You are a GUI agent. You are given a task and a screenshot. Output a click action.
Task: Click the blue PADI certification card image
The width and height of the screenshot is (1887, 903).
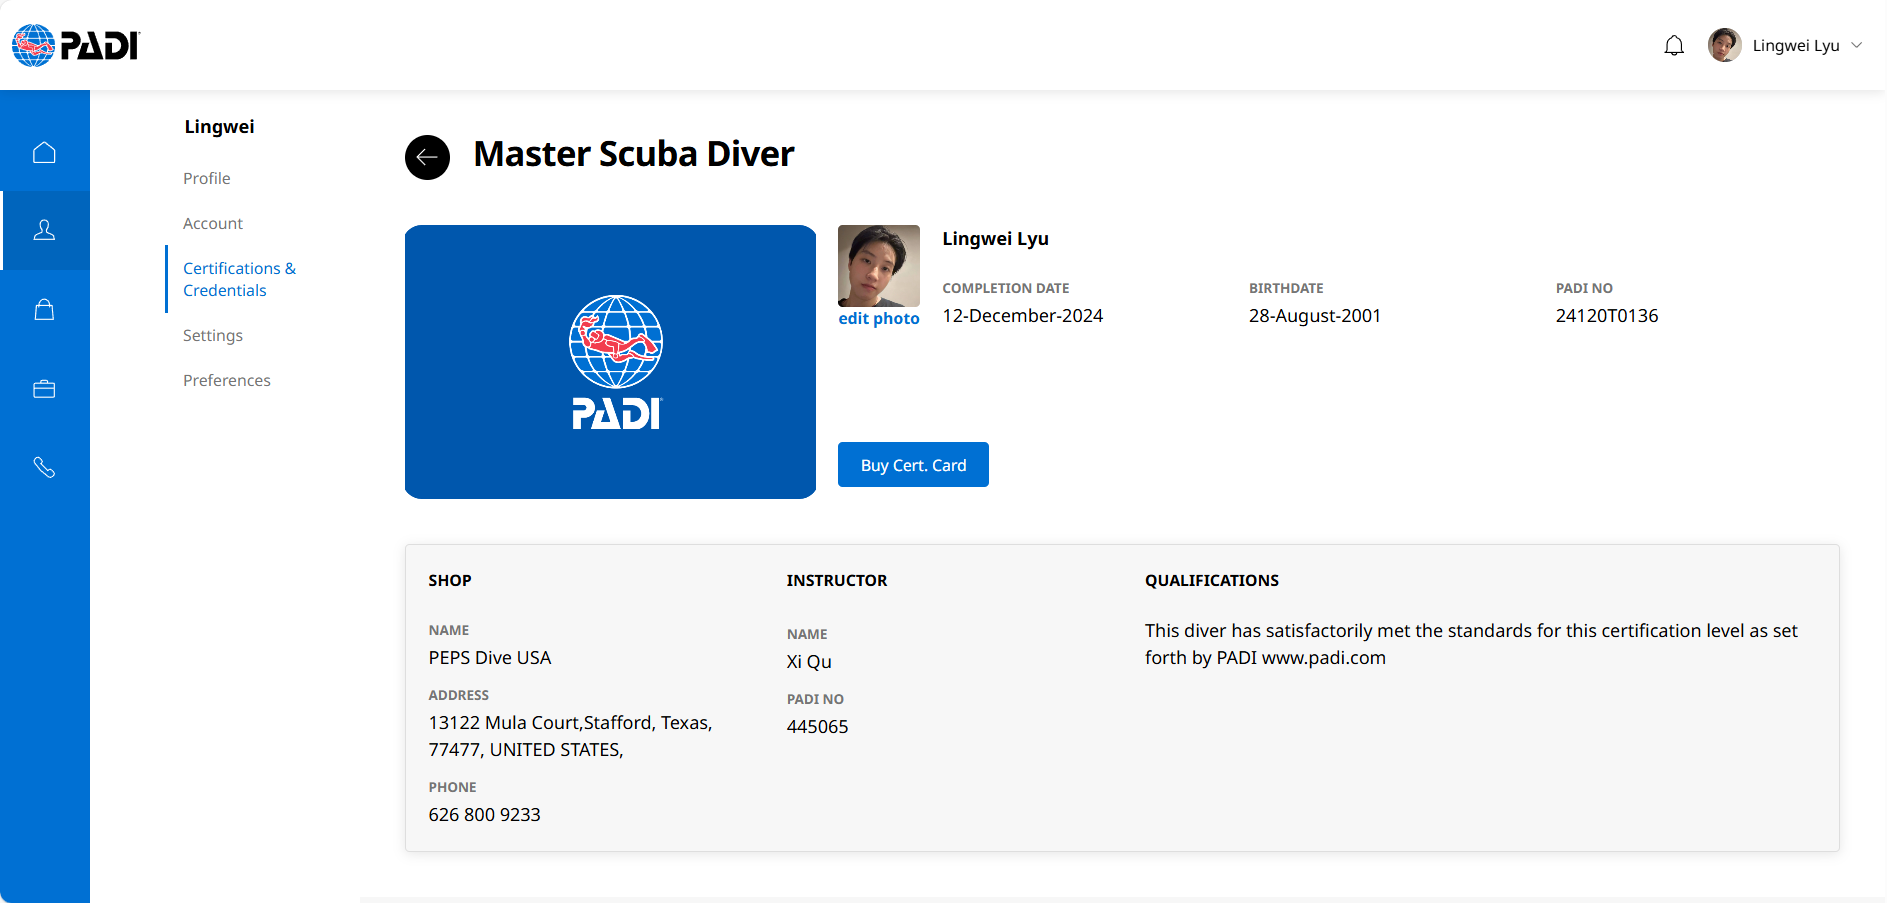[610, 362]
